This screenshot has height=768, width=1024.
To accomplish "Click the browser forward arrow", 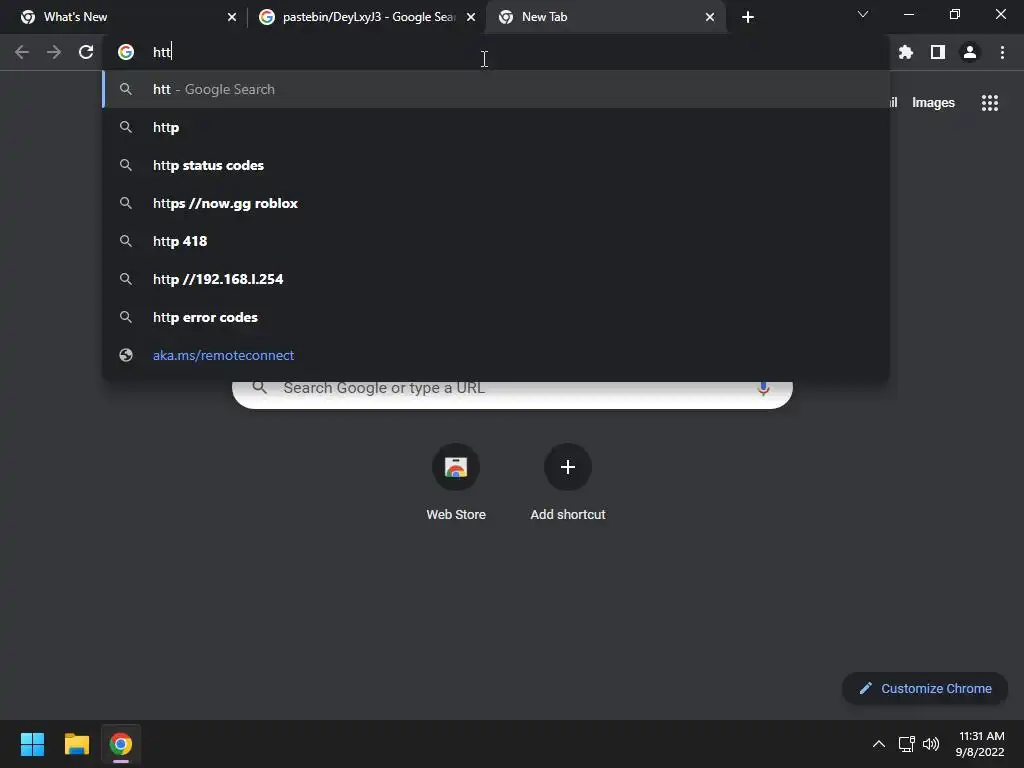I will 54,52.
